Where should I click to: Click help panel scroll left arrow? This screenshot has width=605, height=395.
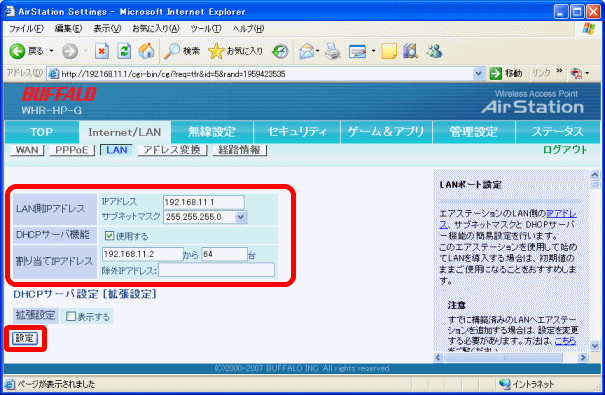pyautogui.click(x=438, y=358)
